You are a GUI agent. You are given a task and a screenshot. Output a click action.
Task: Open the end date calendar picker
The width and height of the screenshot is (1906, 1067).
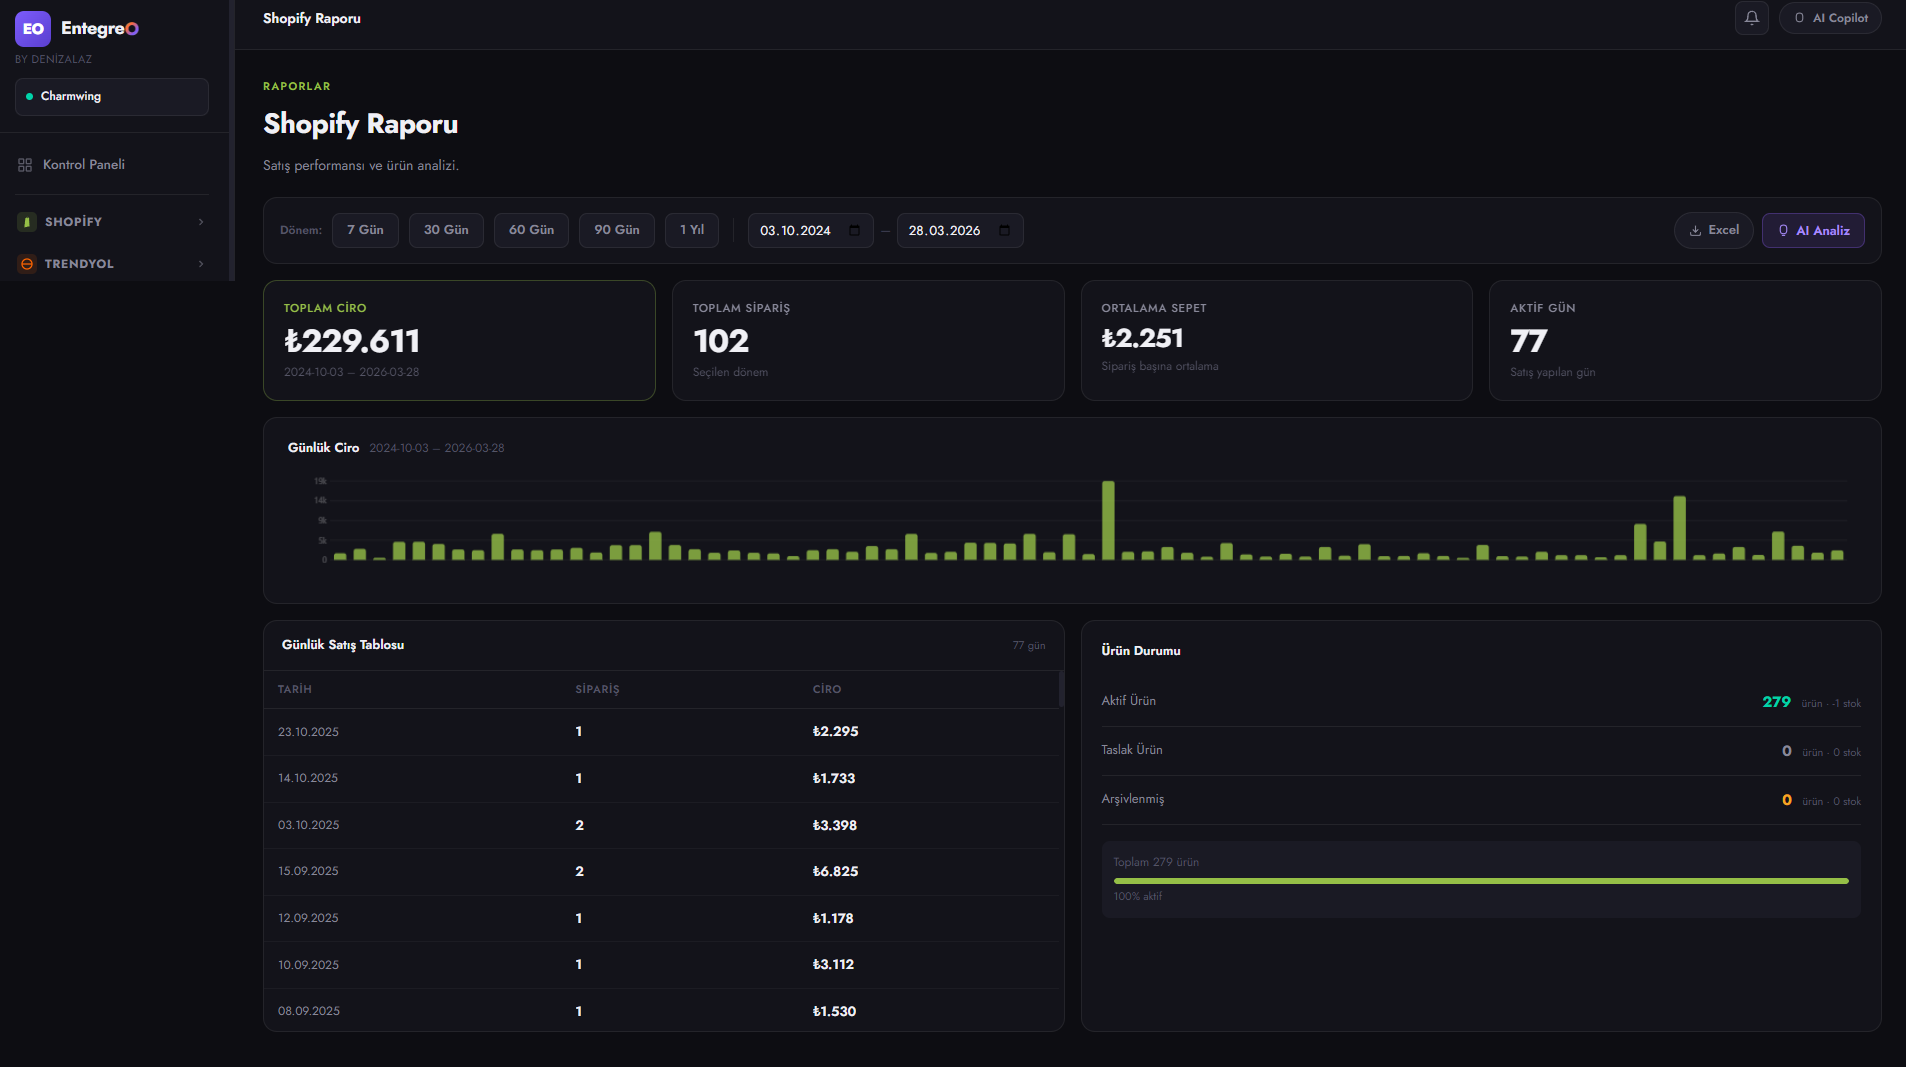(1004, 230)
